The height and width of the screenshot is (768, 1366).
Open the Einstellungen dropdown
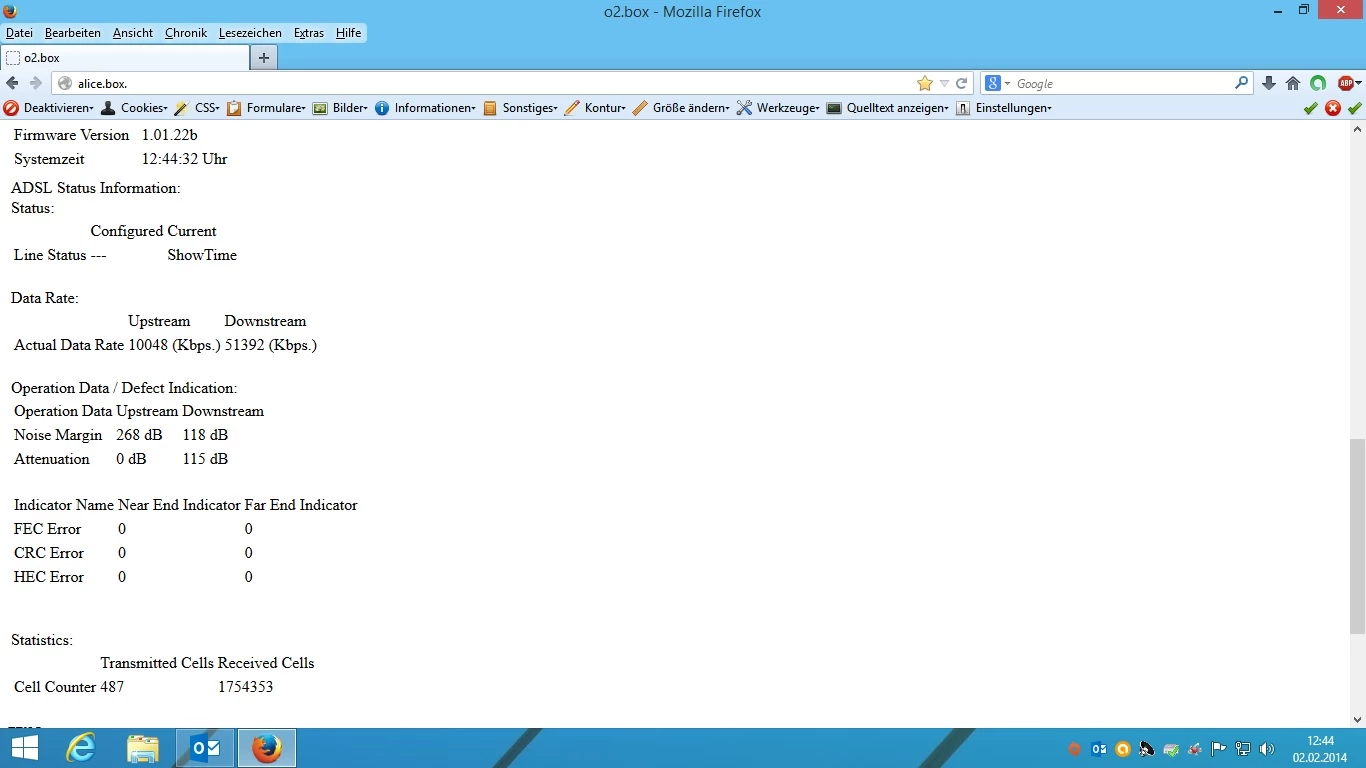(1004, 108)
